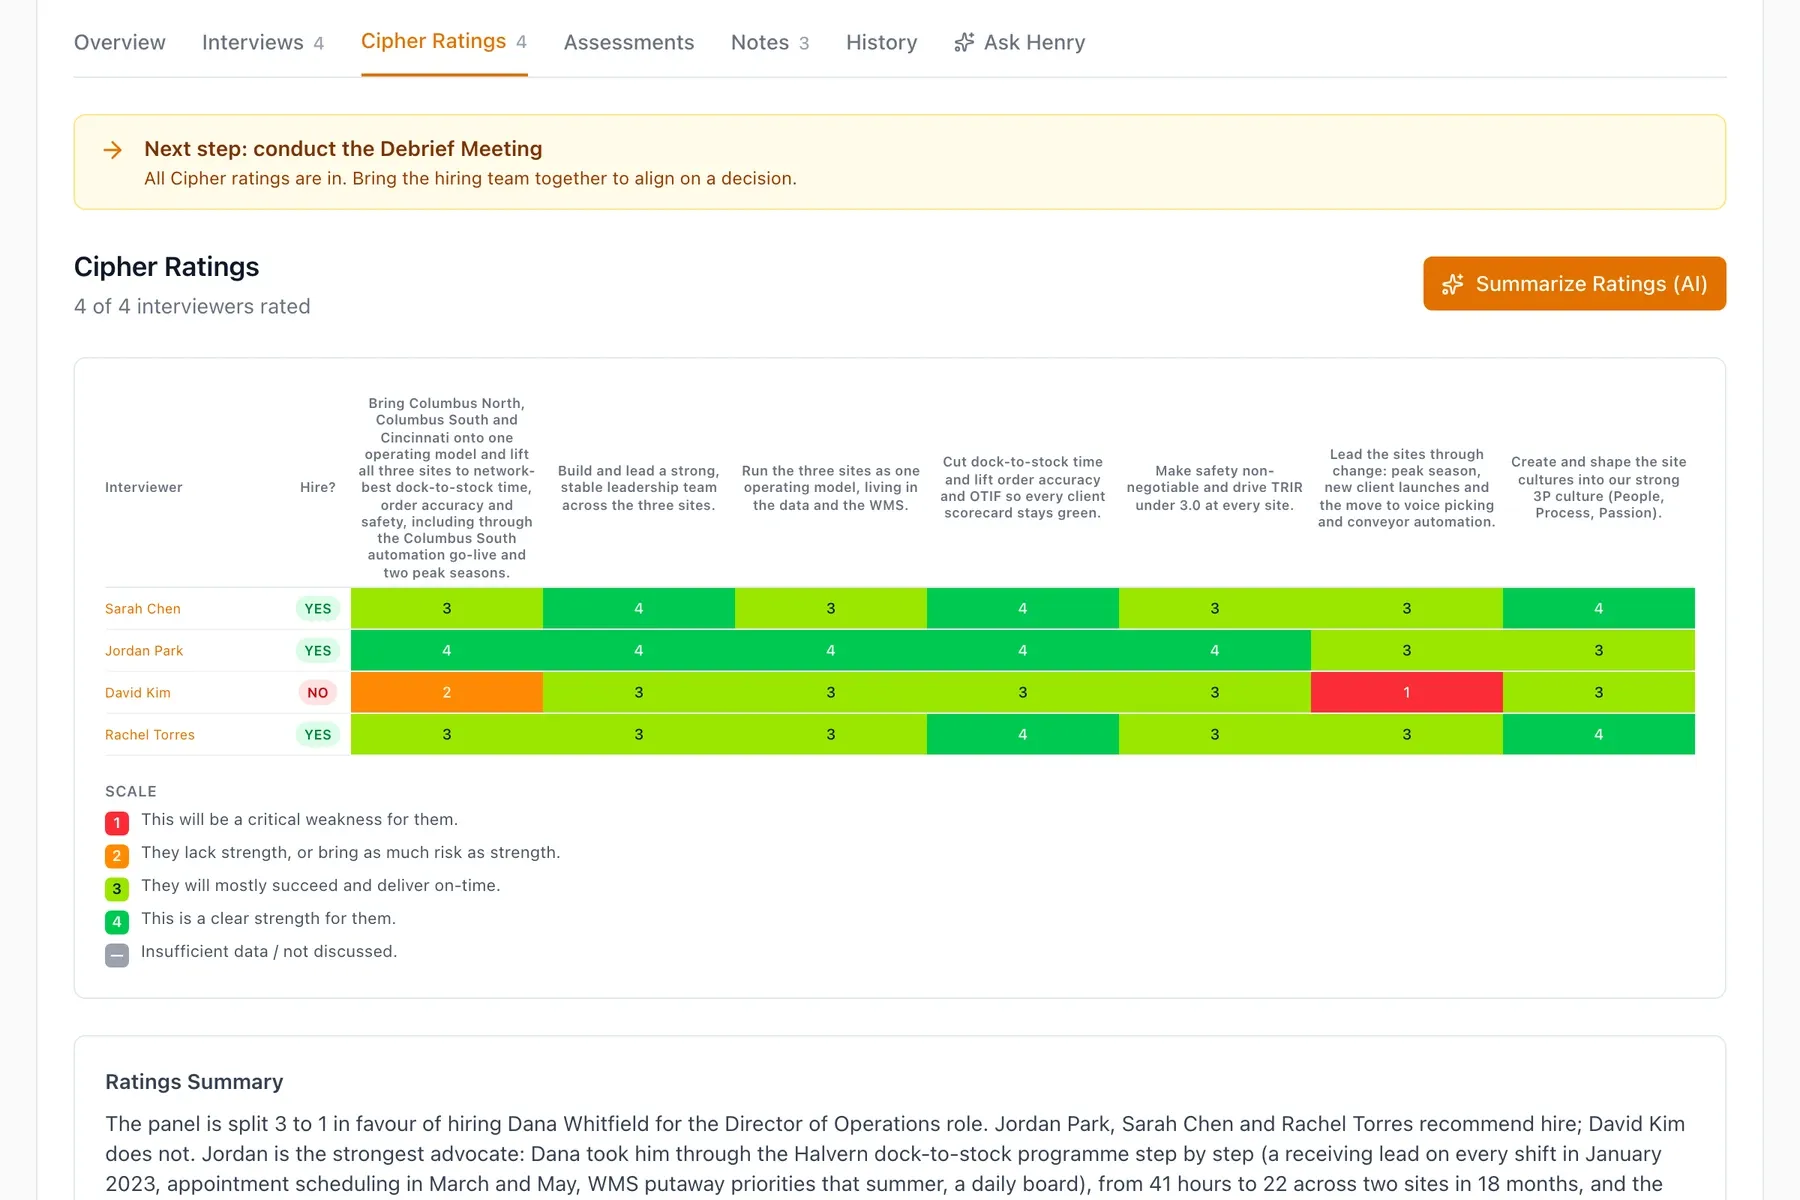1800x1200 pixels.
Task: Click the light green scale swatch labeled 3
Action: click(x=117, y=889)
